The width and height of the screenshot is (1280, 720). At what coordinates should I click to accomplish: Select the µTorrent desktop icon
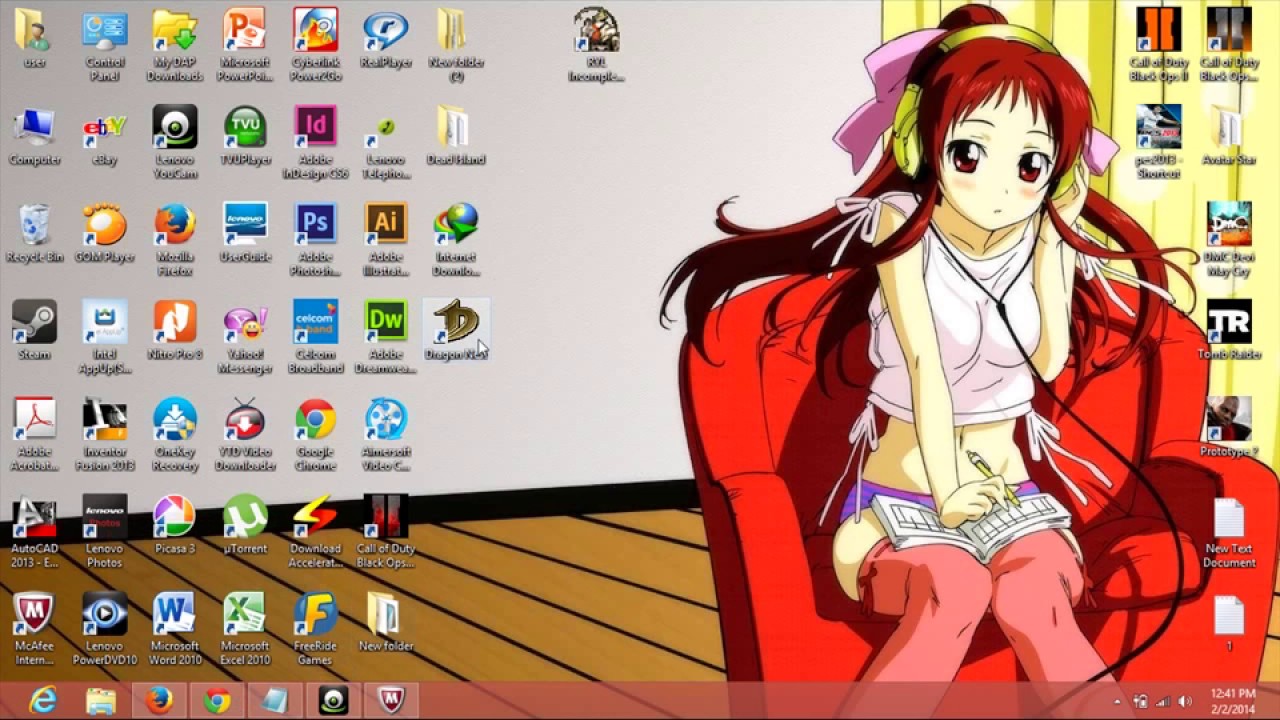[245, 525]
